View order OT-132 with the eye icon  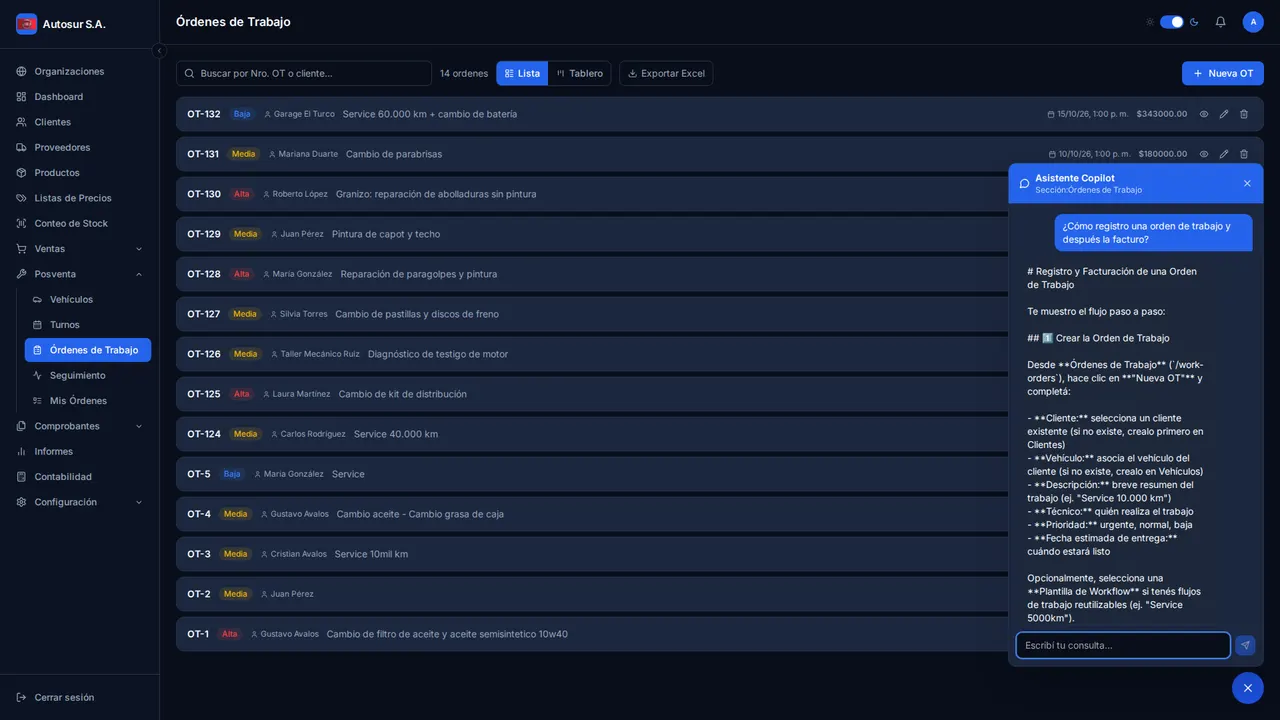point(1204,114)
